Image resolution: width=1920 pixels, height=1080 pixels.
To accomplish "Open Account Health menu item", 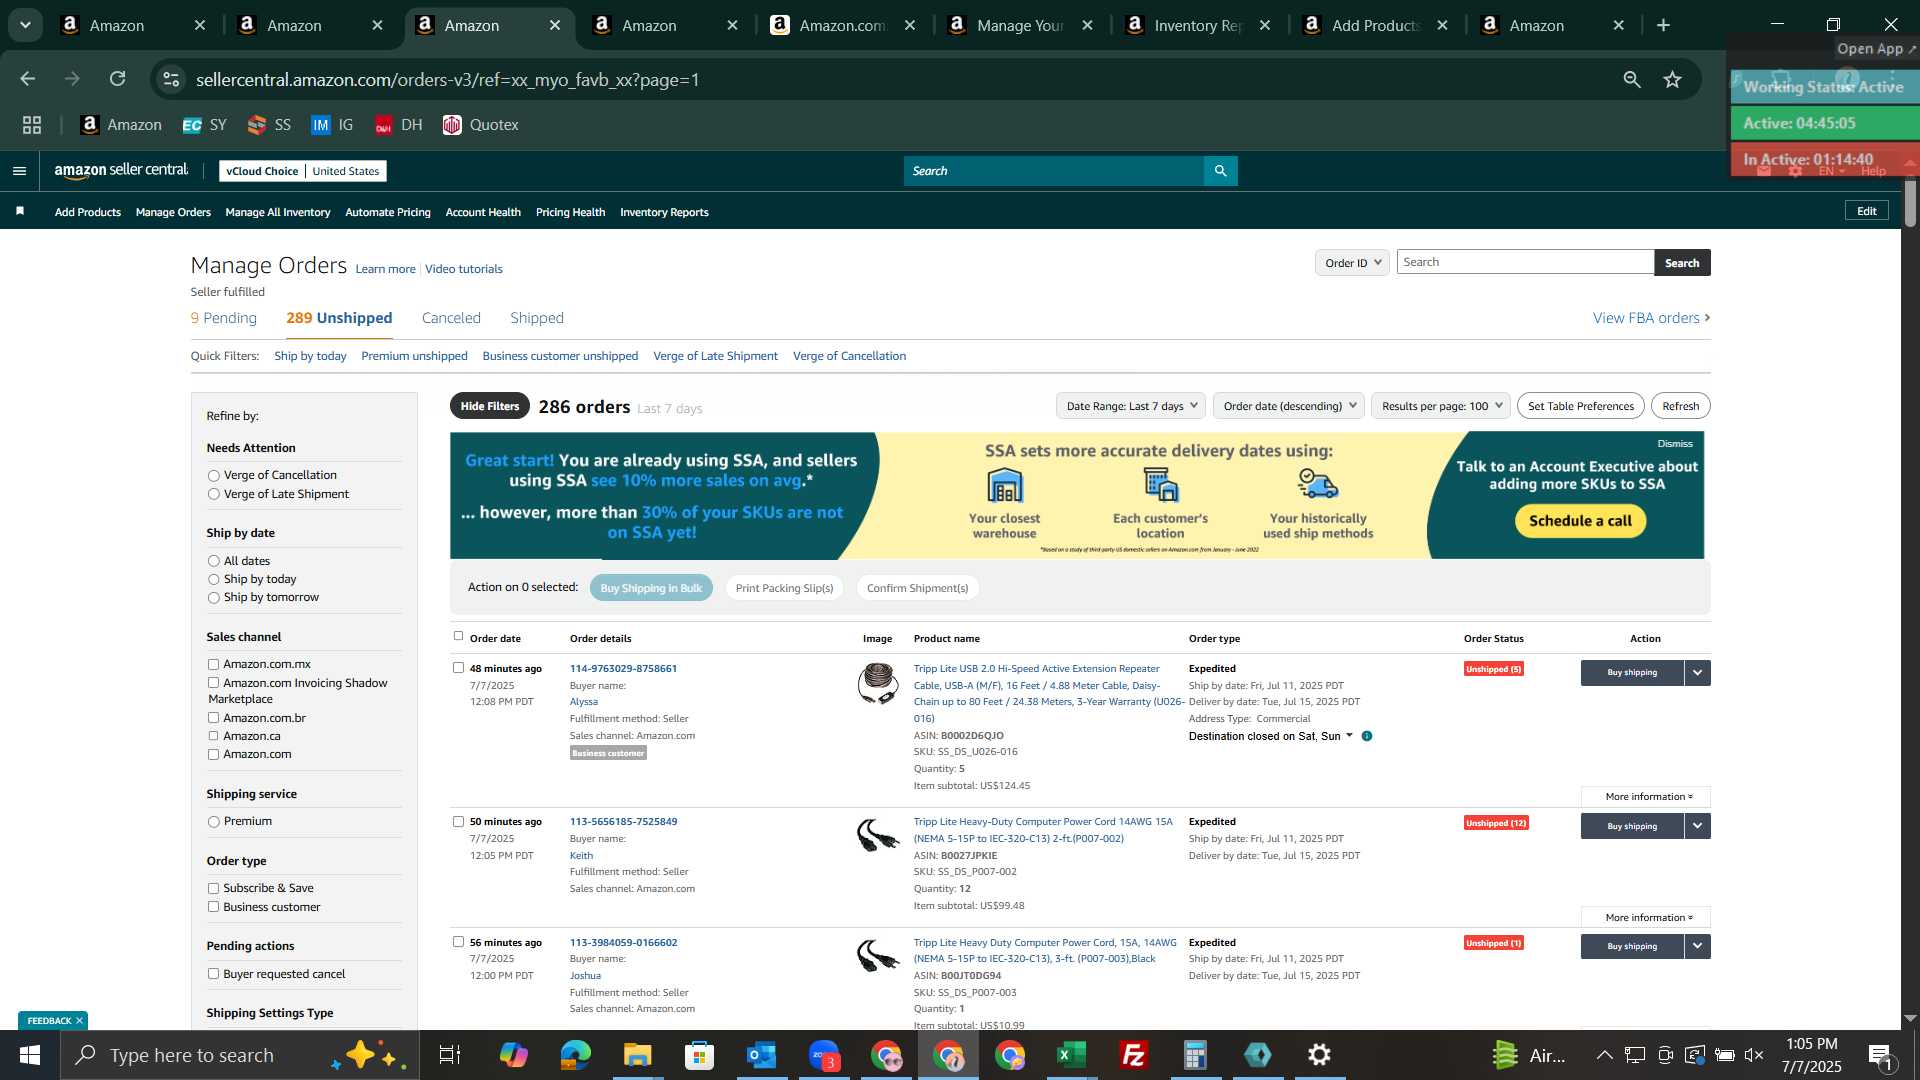I will 483,212.
